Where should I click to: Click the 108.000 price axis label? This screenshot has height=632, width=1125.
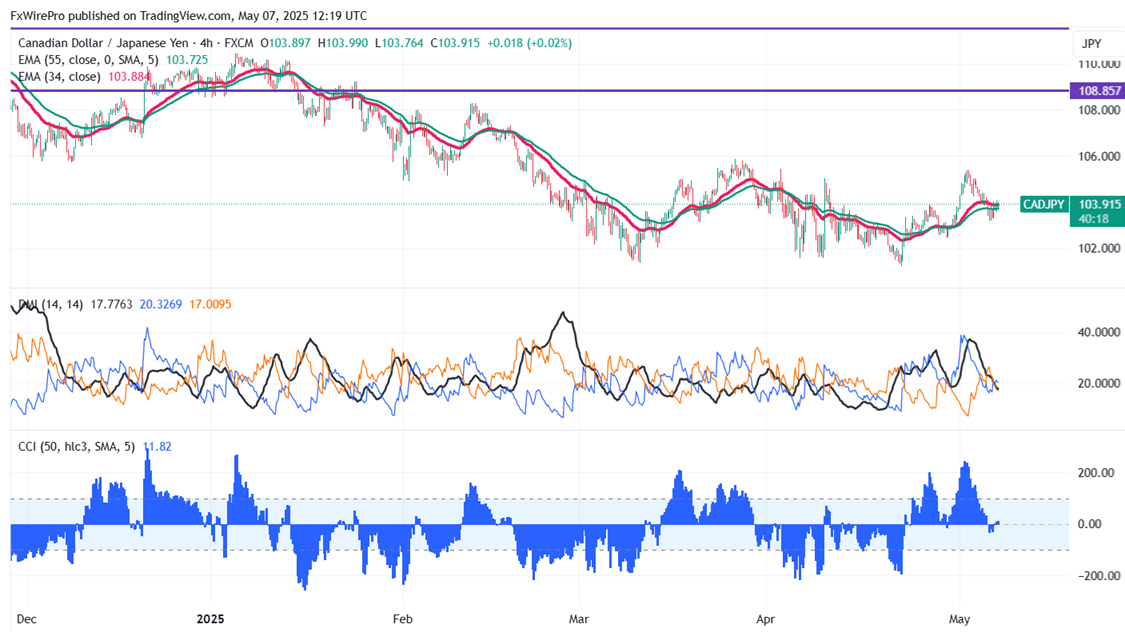coord(1099,110)
